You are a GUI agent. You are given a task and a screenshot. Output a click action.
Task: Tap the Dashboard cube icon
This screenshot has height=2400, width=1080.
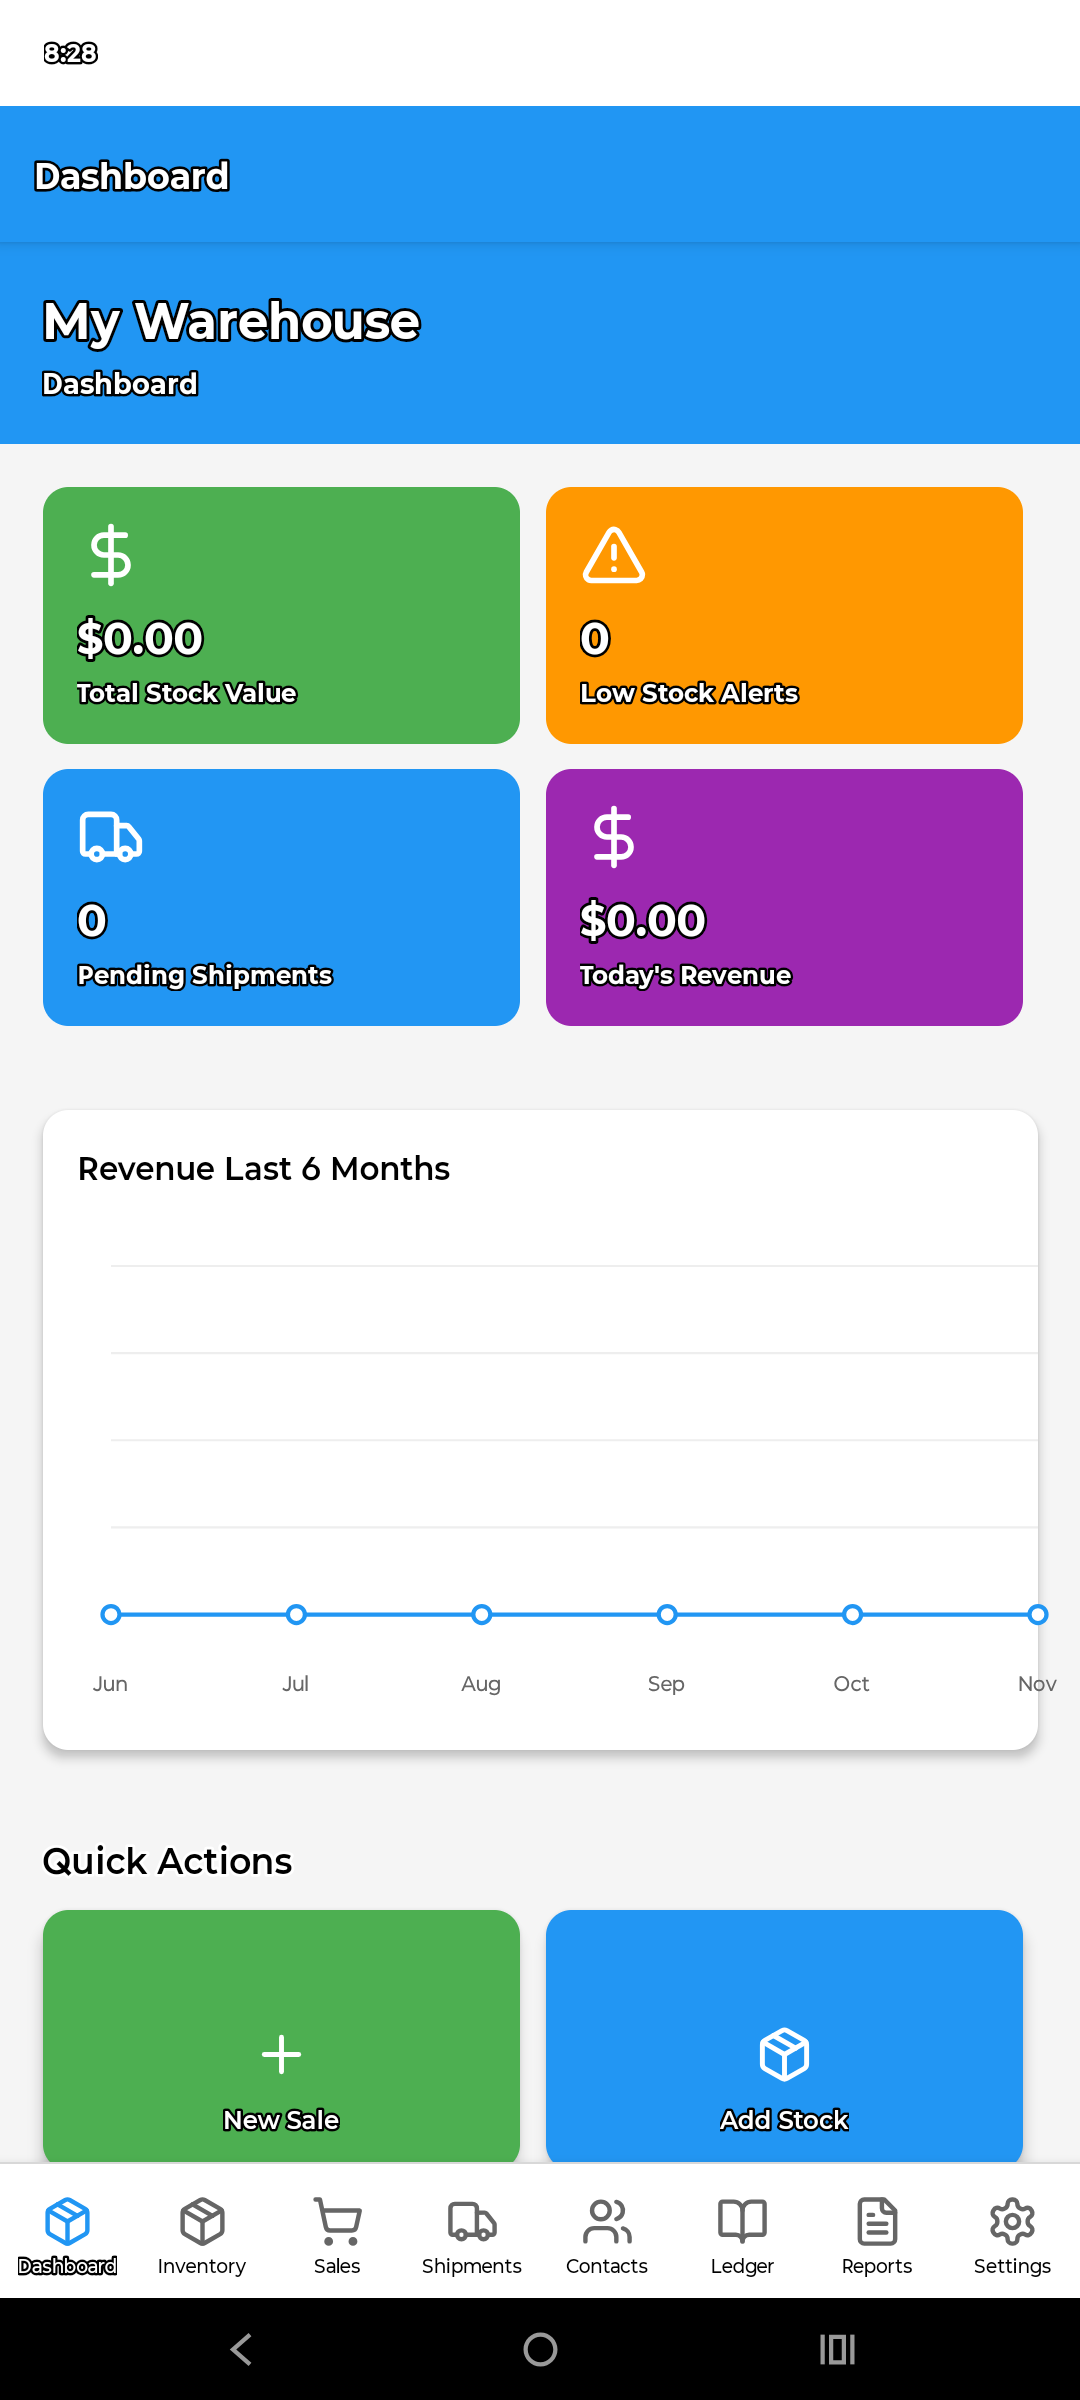tap(67, 2221)
